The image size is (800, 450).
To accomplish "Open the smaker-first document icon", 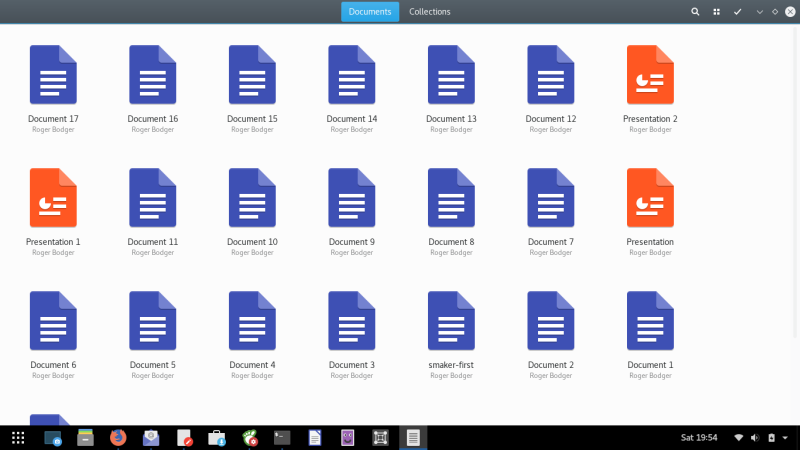I will (451, 320).
